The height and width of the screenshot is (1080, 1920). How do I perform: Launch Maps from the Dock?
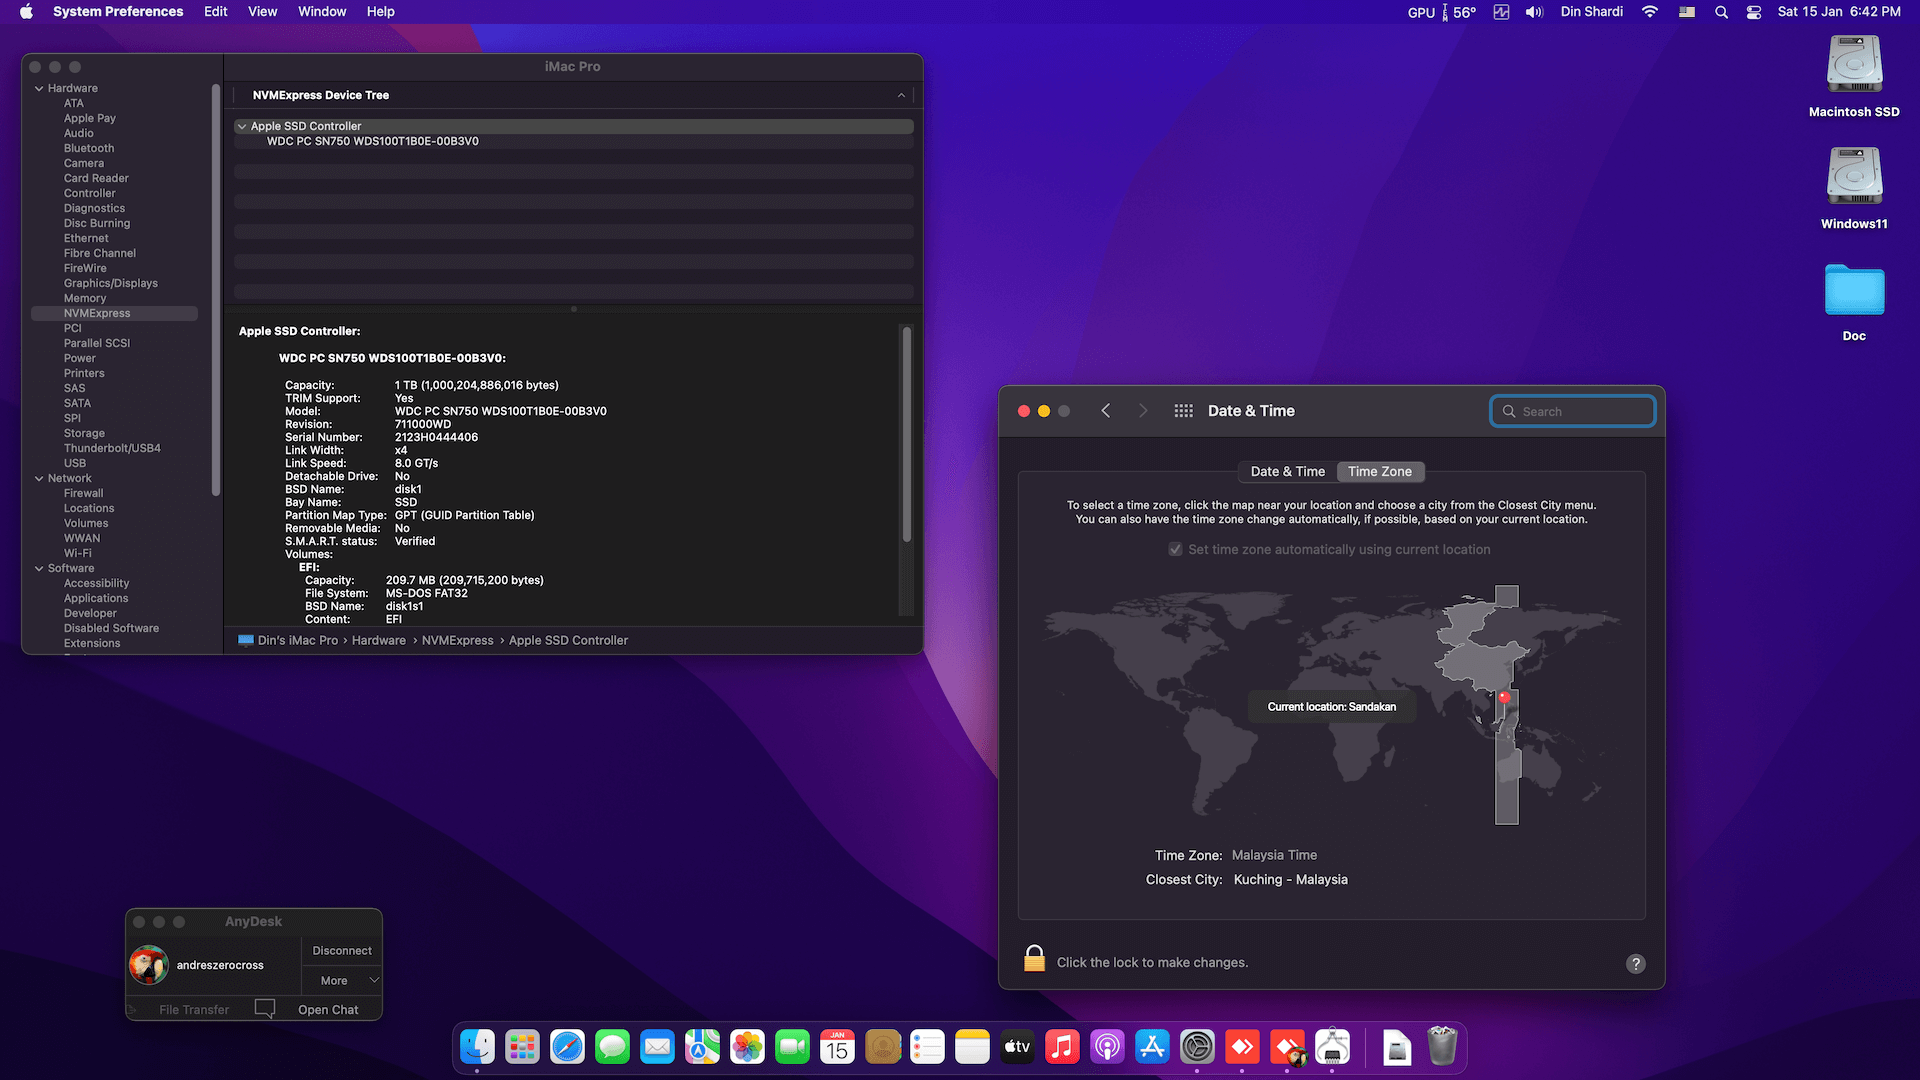pyautogui.click(x=702, y=1047)
